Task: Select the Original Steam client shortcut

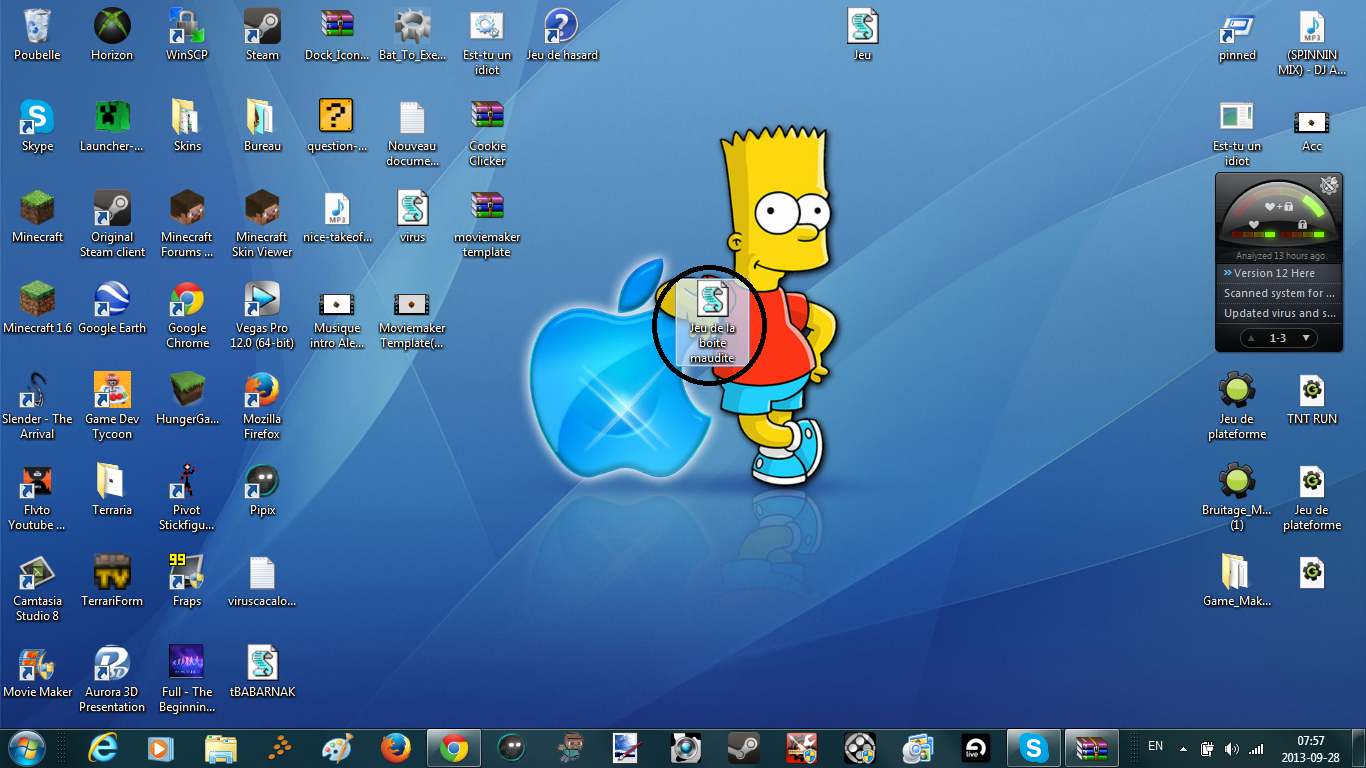Action: tap(112, 224)
